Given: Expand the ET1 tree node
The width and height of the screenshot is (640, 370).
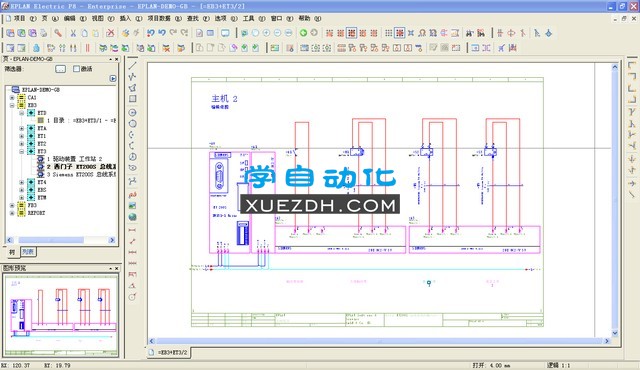Looking at the screenshot, I should pos(22,136).
